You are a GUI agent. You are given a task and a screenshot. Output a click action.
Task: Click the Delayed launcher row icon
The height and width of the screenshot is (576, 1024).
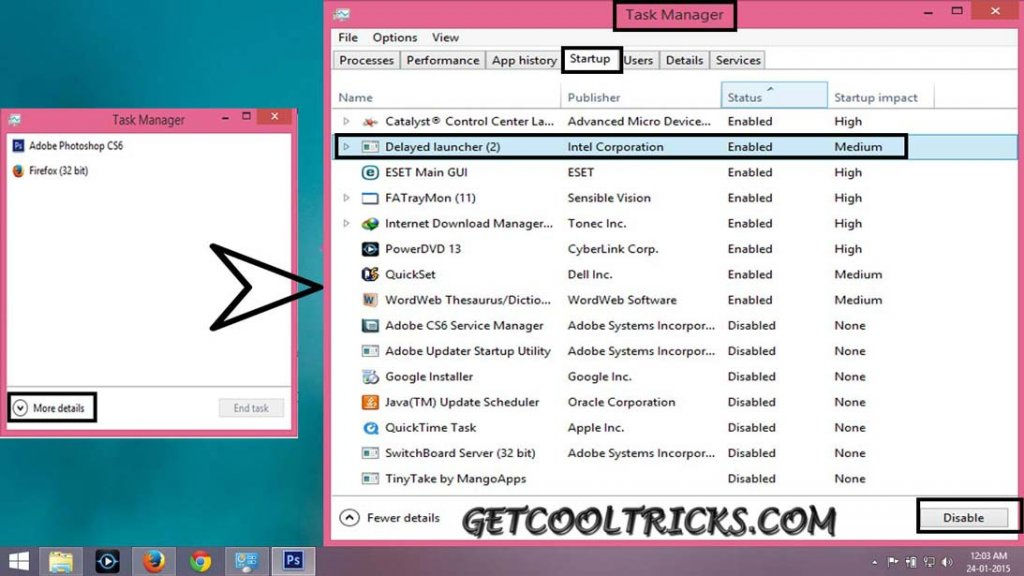[x=370, y=147]
